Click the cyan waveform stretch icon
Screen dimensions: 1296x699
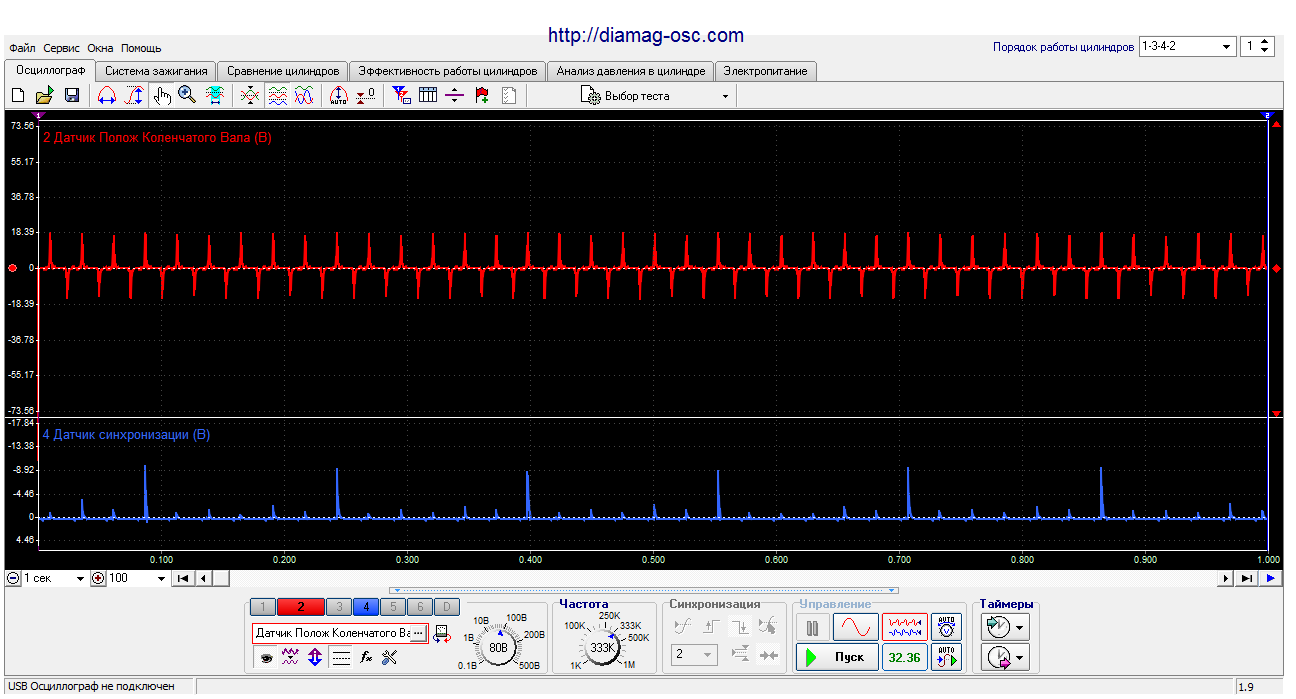(215, 96)
